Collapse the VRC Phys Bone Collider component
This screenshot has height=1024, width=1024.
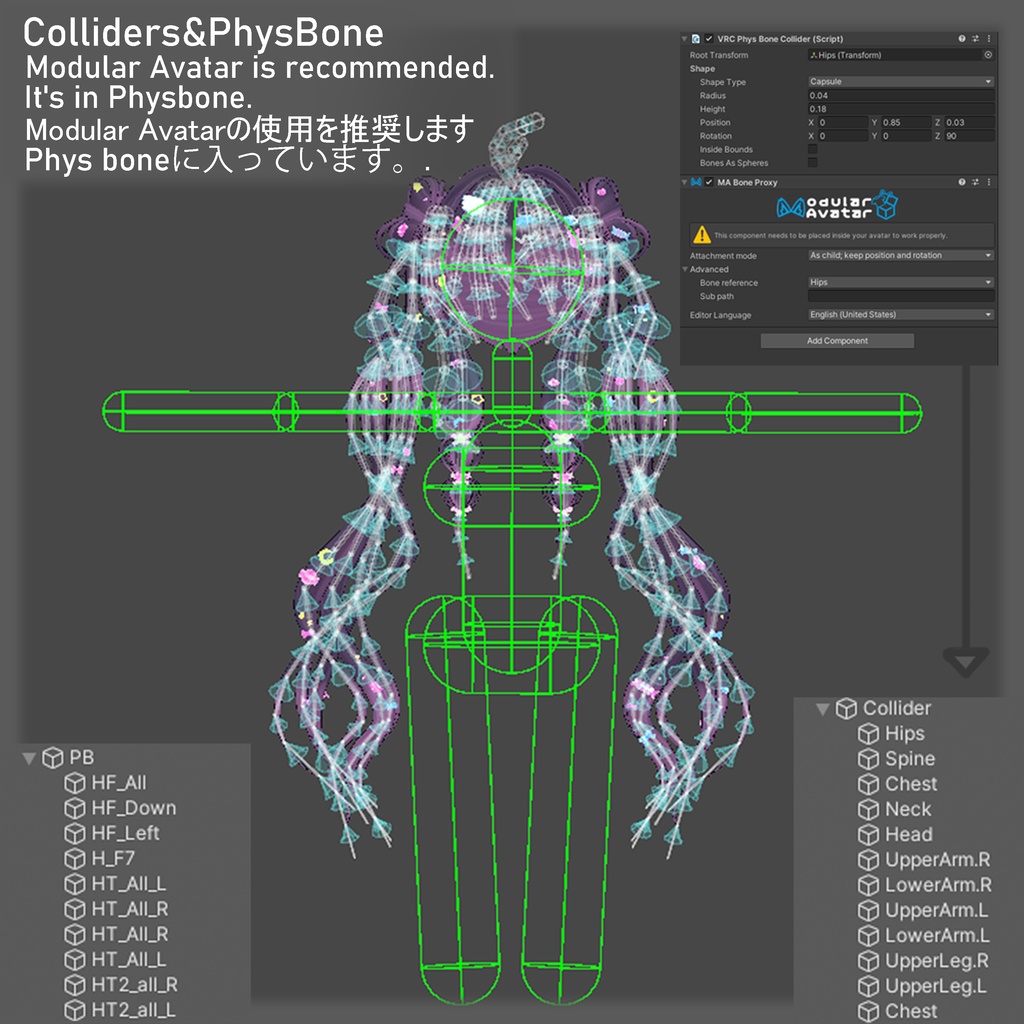(684, 39)
